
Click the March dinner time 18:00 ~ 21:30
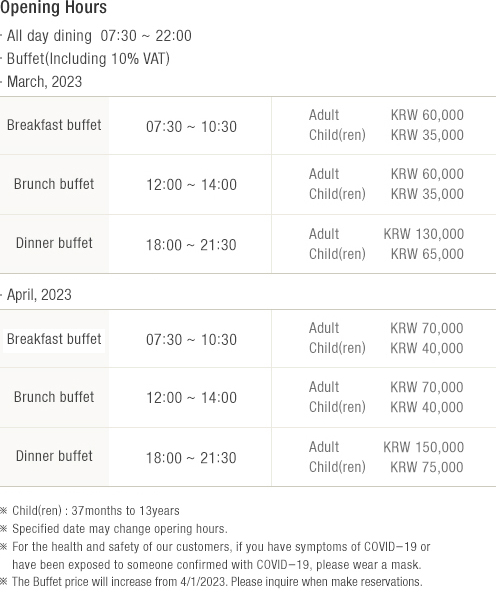tap(191, 245)
